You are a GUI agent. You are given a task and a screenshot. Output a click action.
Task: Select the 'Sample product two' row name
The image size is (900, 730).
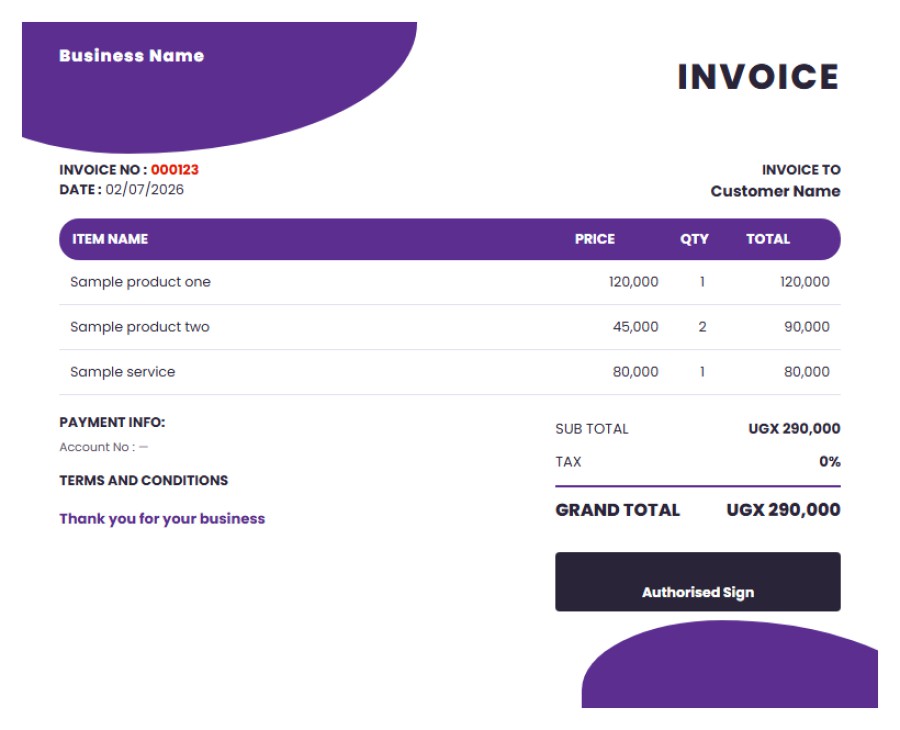pos(139,327)
